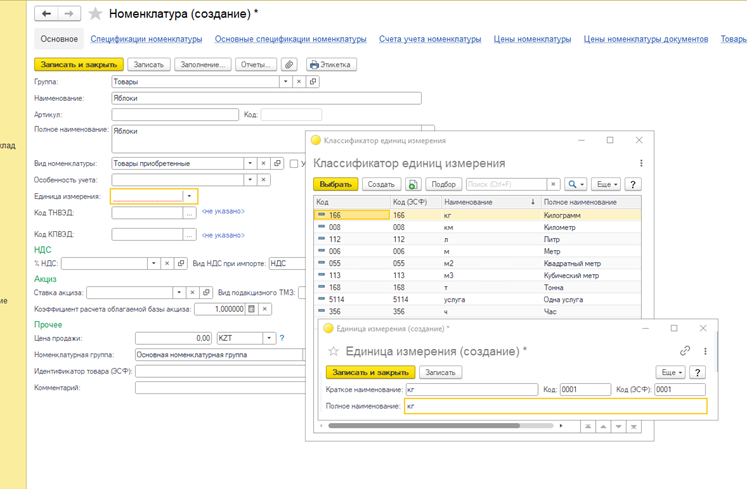
Task: Expand the Еще menu in classifier toolbar
Action: click(607, 185)
